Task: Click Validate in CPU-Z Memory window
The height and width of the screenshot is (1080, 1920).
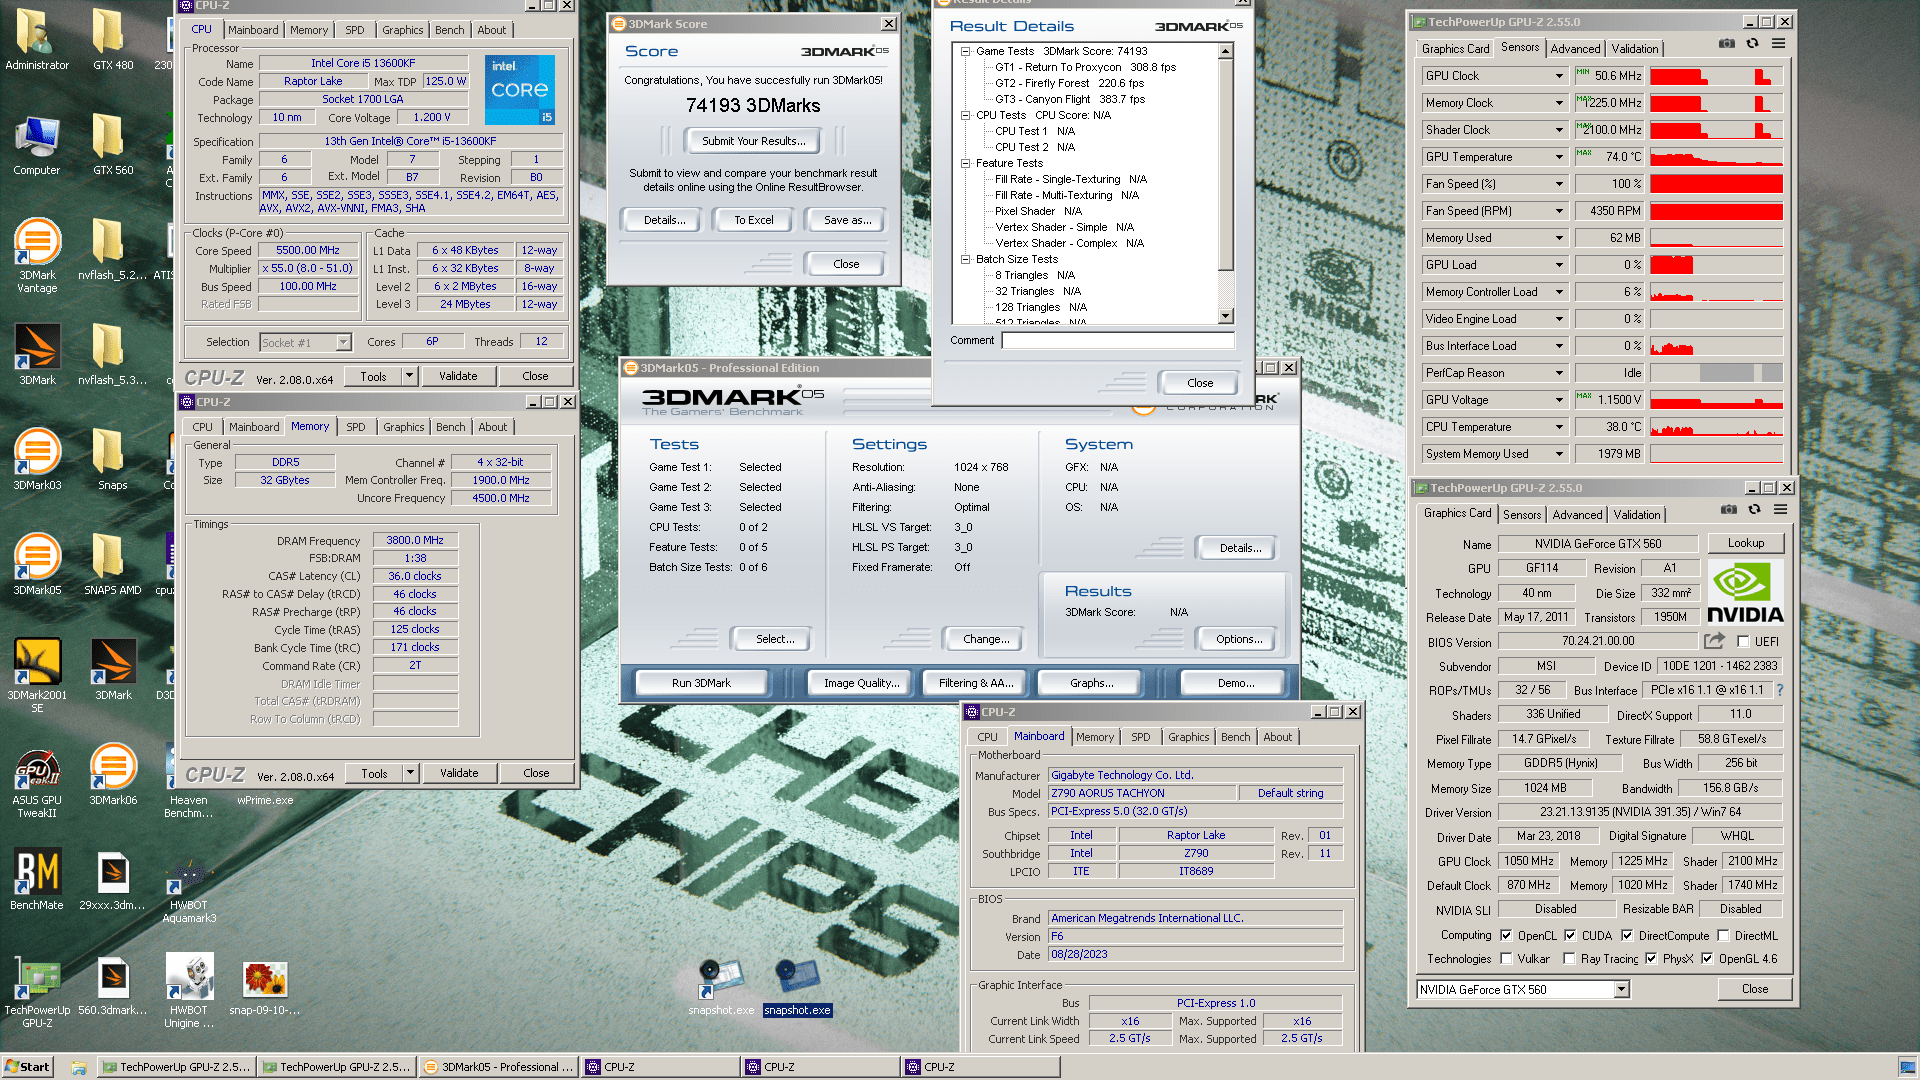Action: point(459,773)
